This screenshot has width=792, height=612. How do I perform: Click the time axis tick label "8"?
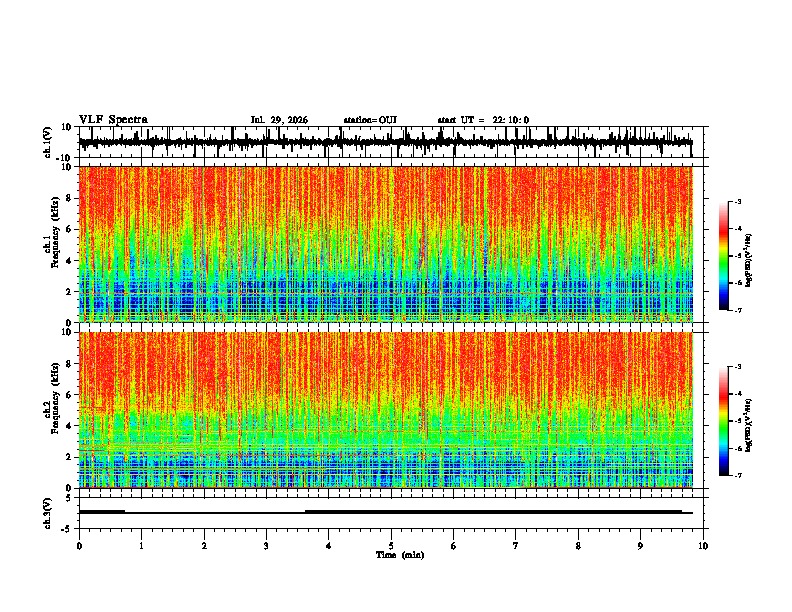click(x=578, y=546)
